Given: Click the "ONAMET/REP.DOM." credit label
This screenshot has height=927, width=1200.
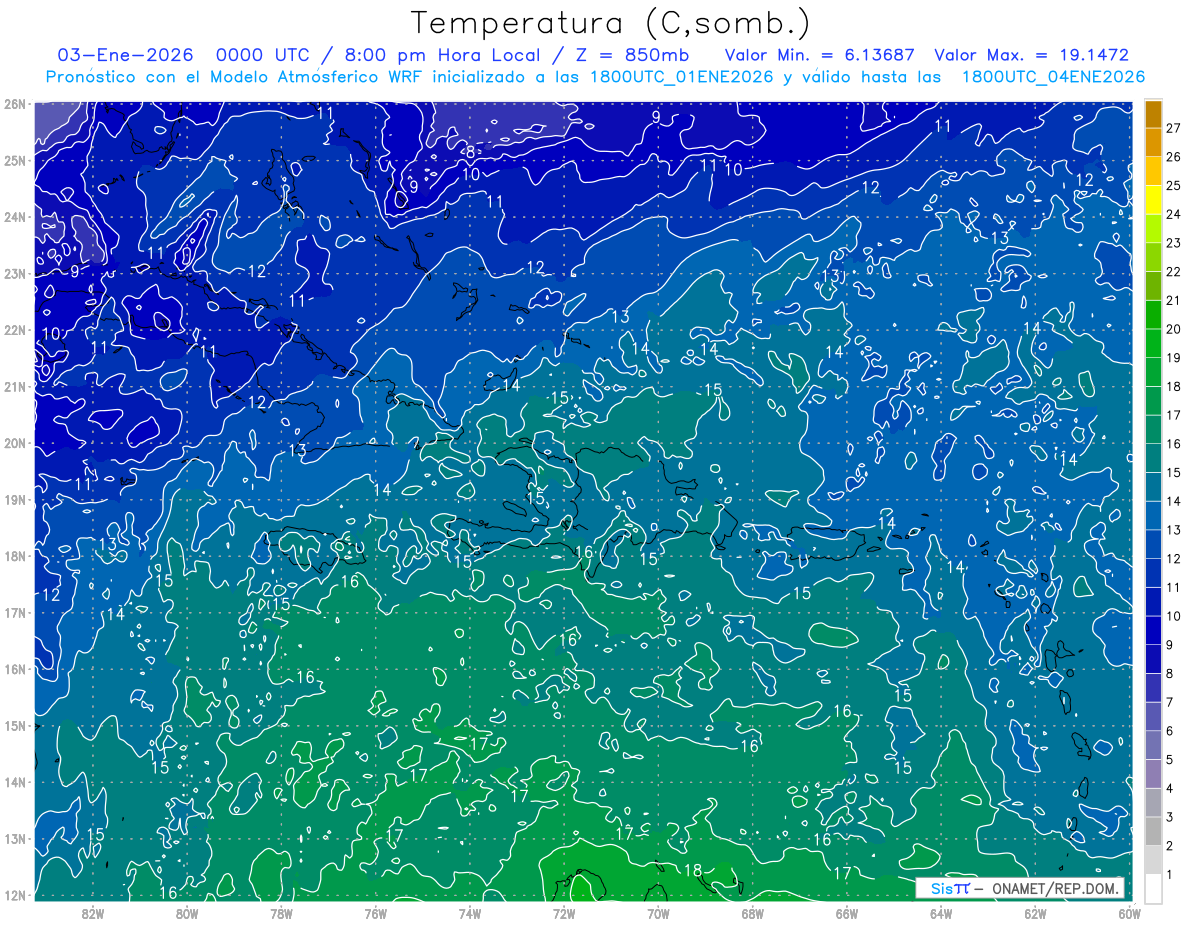Looking at the screenshot, I should (x=1057, y=888).
